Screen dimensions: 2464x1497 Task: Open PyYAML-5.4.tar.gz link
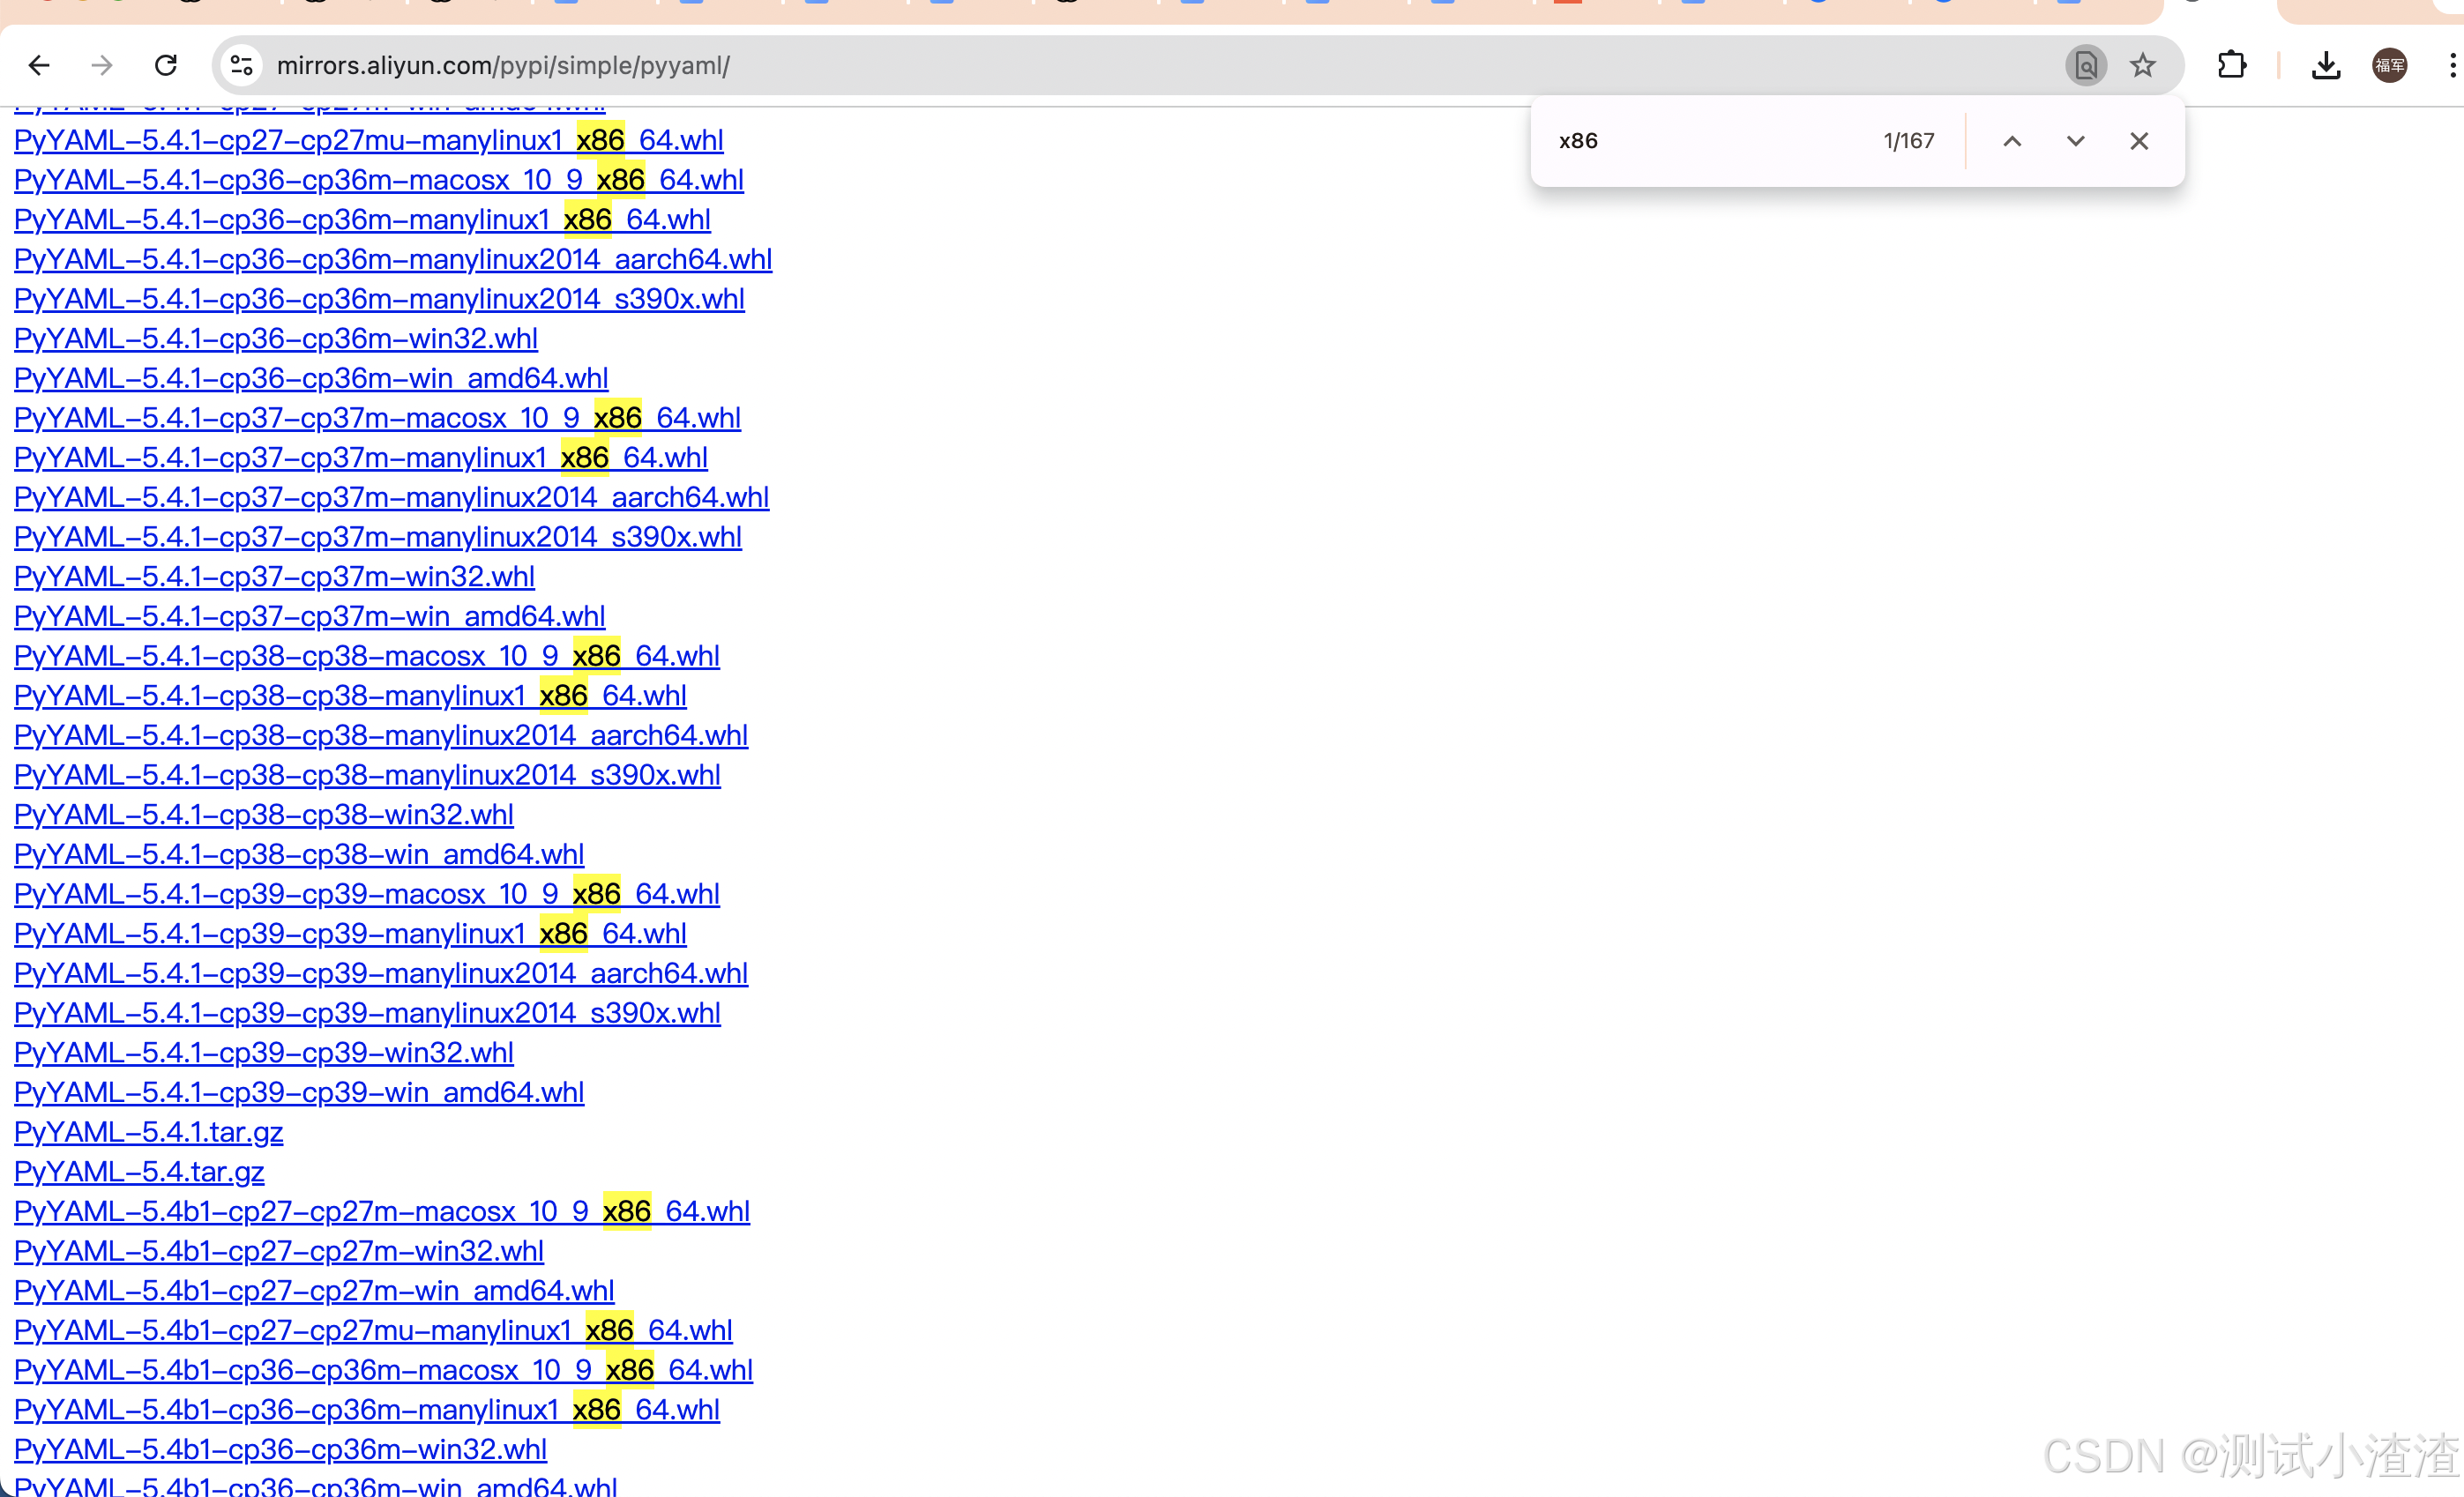coord(139,1172)
